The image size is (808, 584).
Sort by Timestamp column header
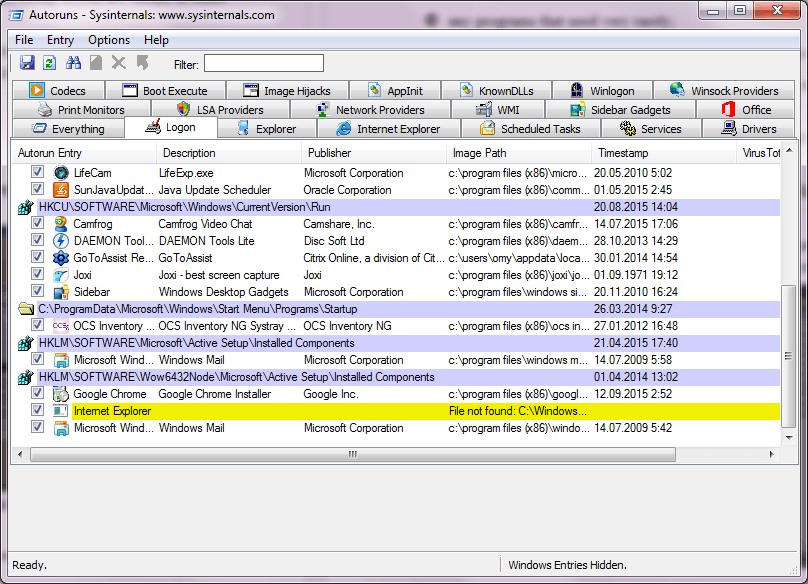(664, 153)
